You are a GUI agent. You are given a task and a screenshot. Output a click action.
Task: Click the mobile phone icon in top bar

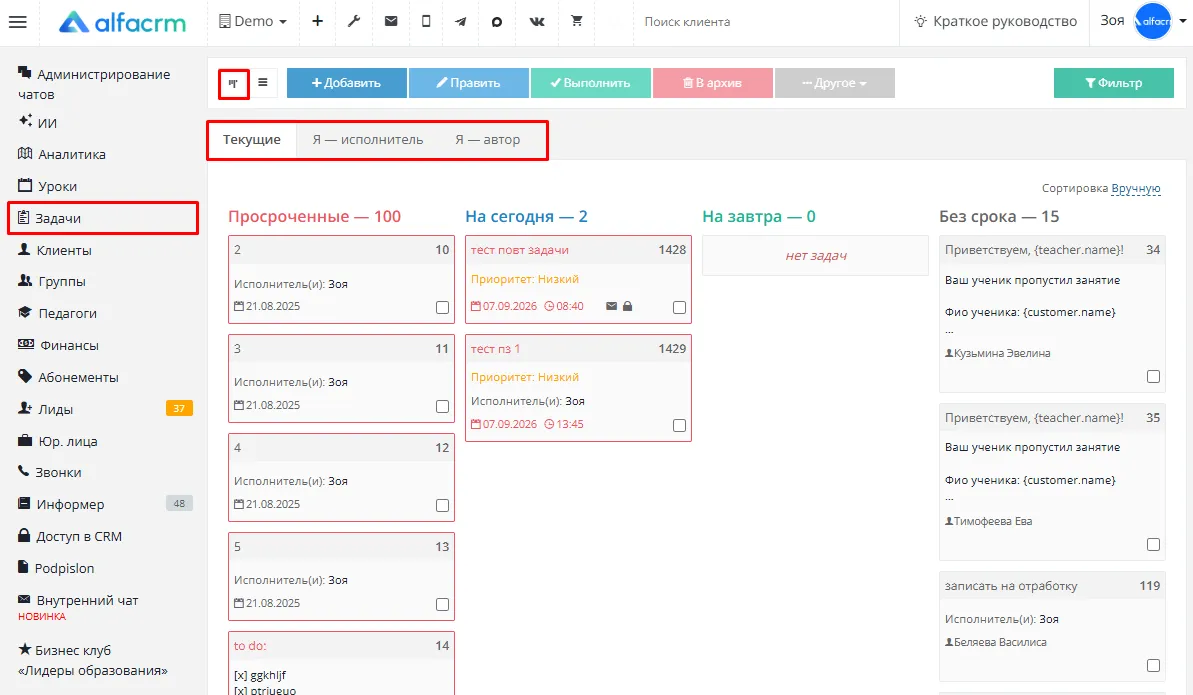click(x=426, y=21)
